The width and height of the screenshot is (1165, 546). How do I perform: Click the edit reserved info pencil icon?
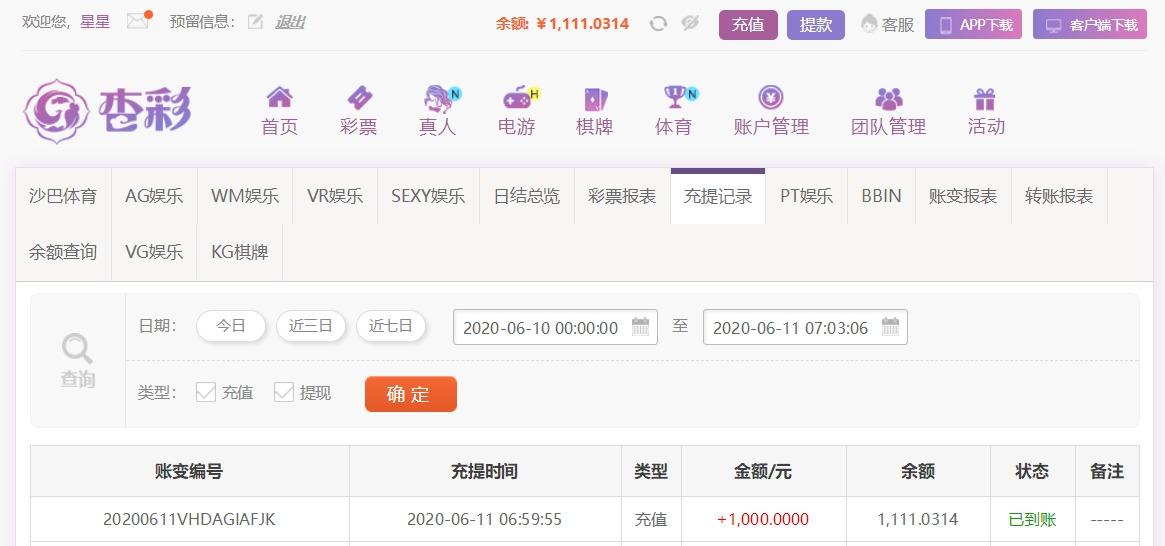point(256,22)
